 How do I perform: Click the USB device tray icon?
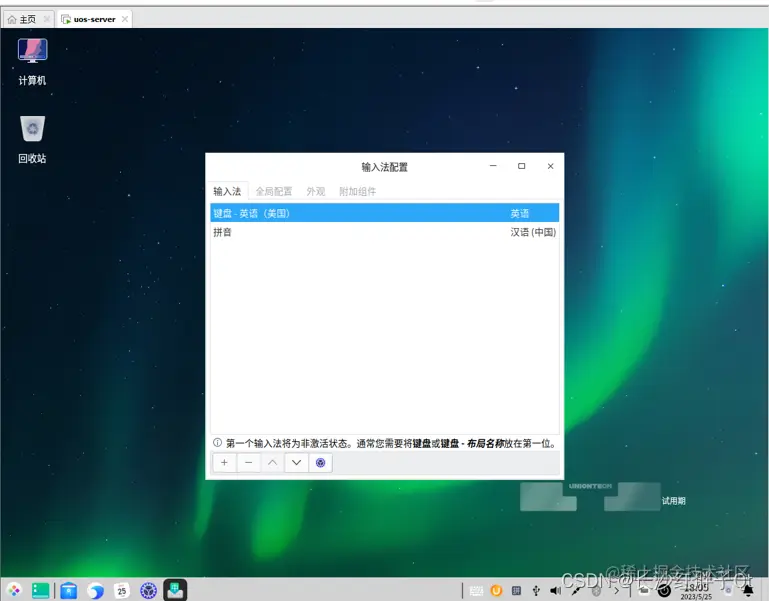(x=536, y=591)
